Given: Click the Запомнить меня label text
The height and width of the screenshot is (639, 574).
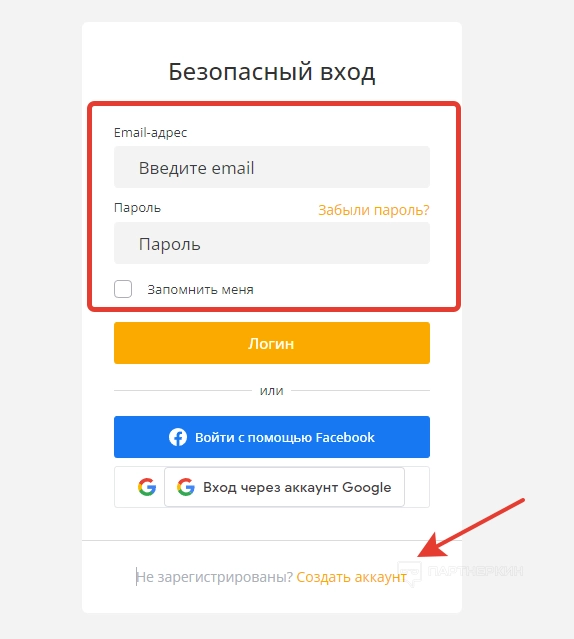Looking at the screenshot, I should [x=200, y=289].
